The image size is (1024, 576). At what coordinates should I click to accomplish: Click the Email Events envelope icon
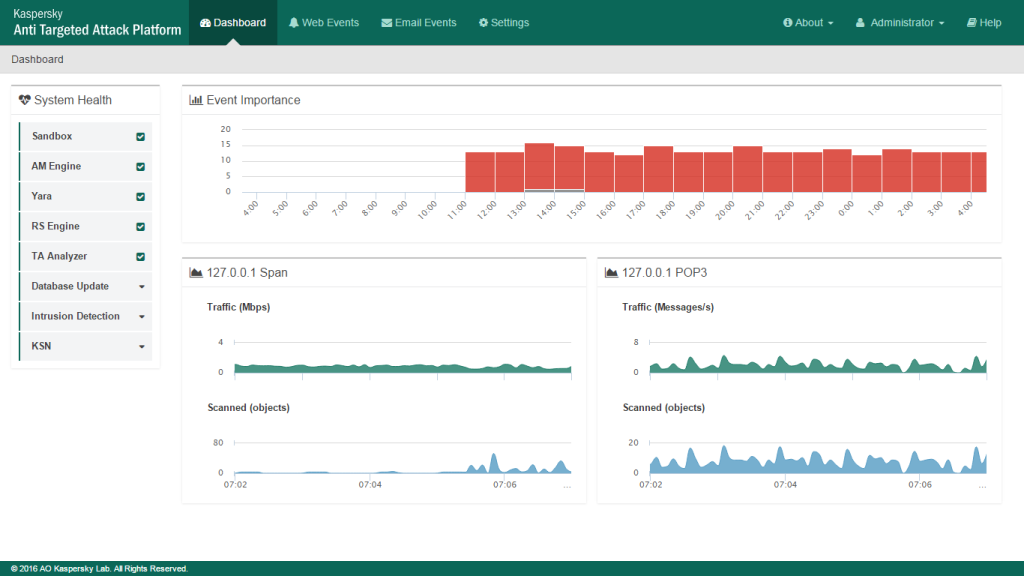coord(387,23)
